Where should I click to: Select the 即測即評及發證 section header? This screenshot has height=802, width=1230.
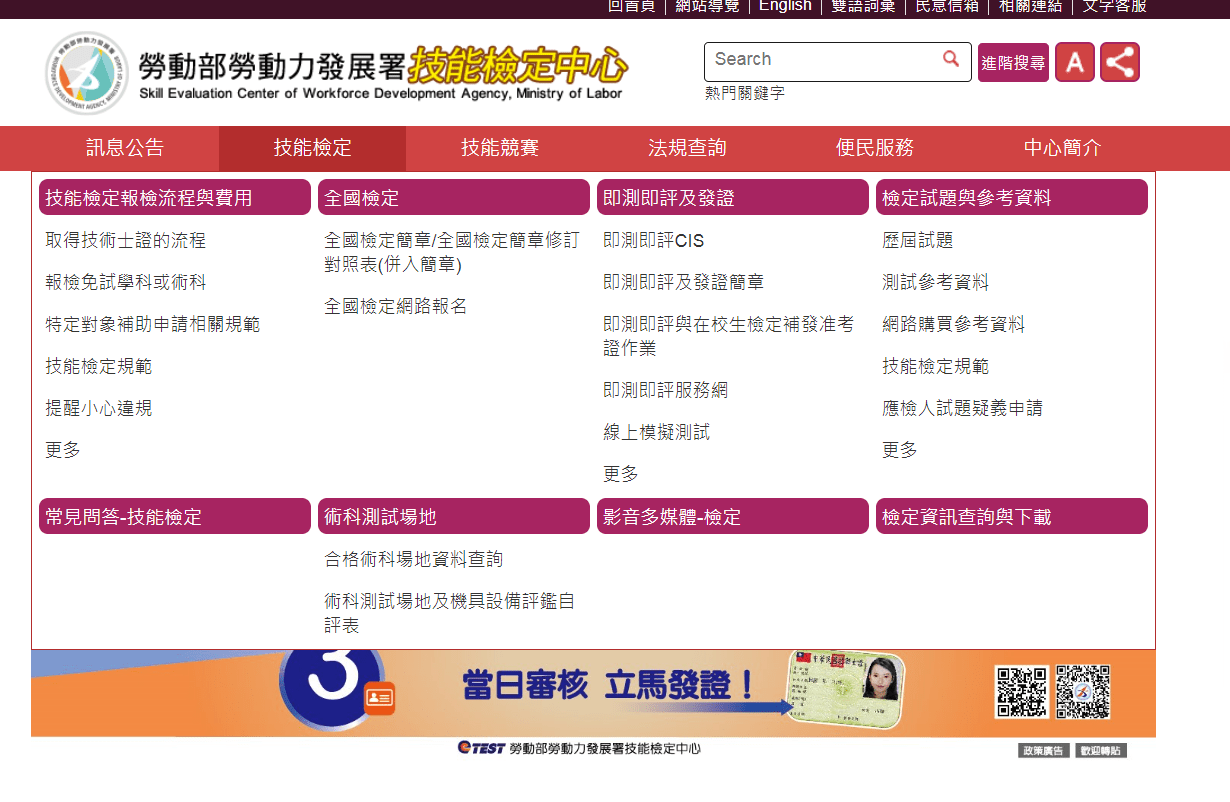tap(733, 197)
